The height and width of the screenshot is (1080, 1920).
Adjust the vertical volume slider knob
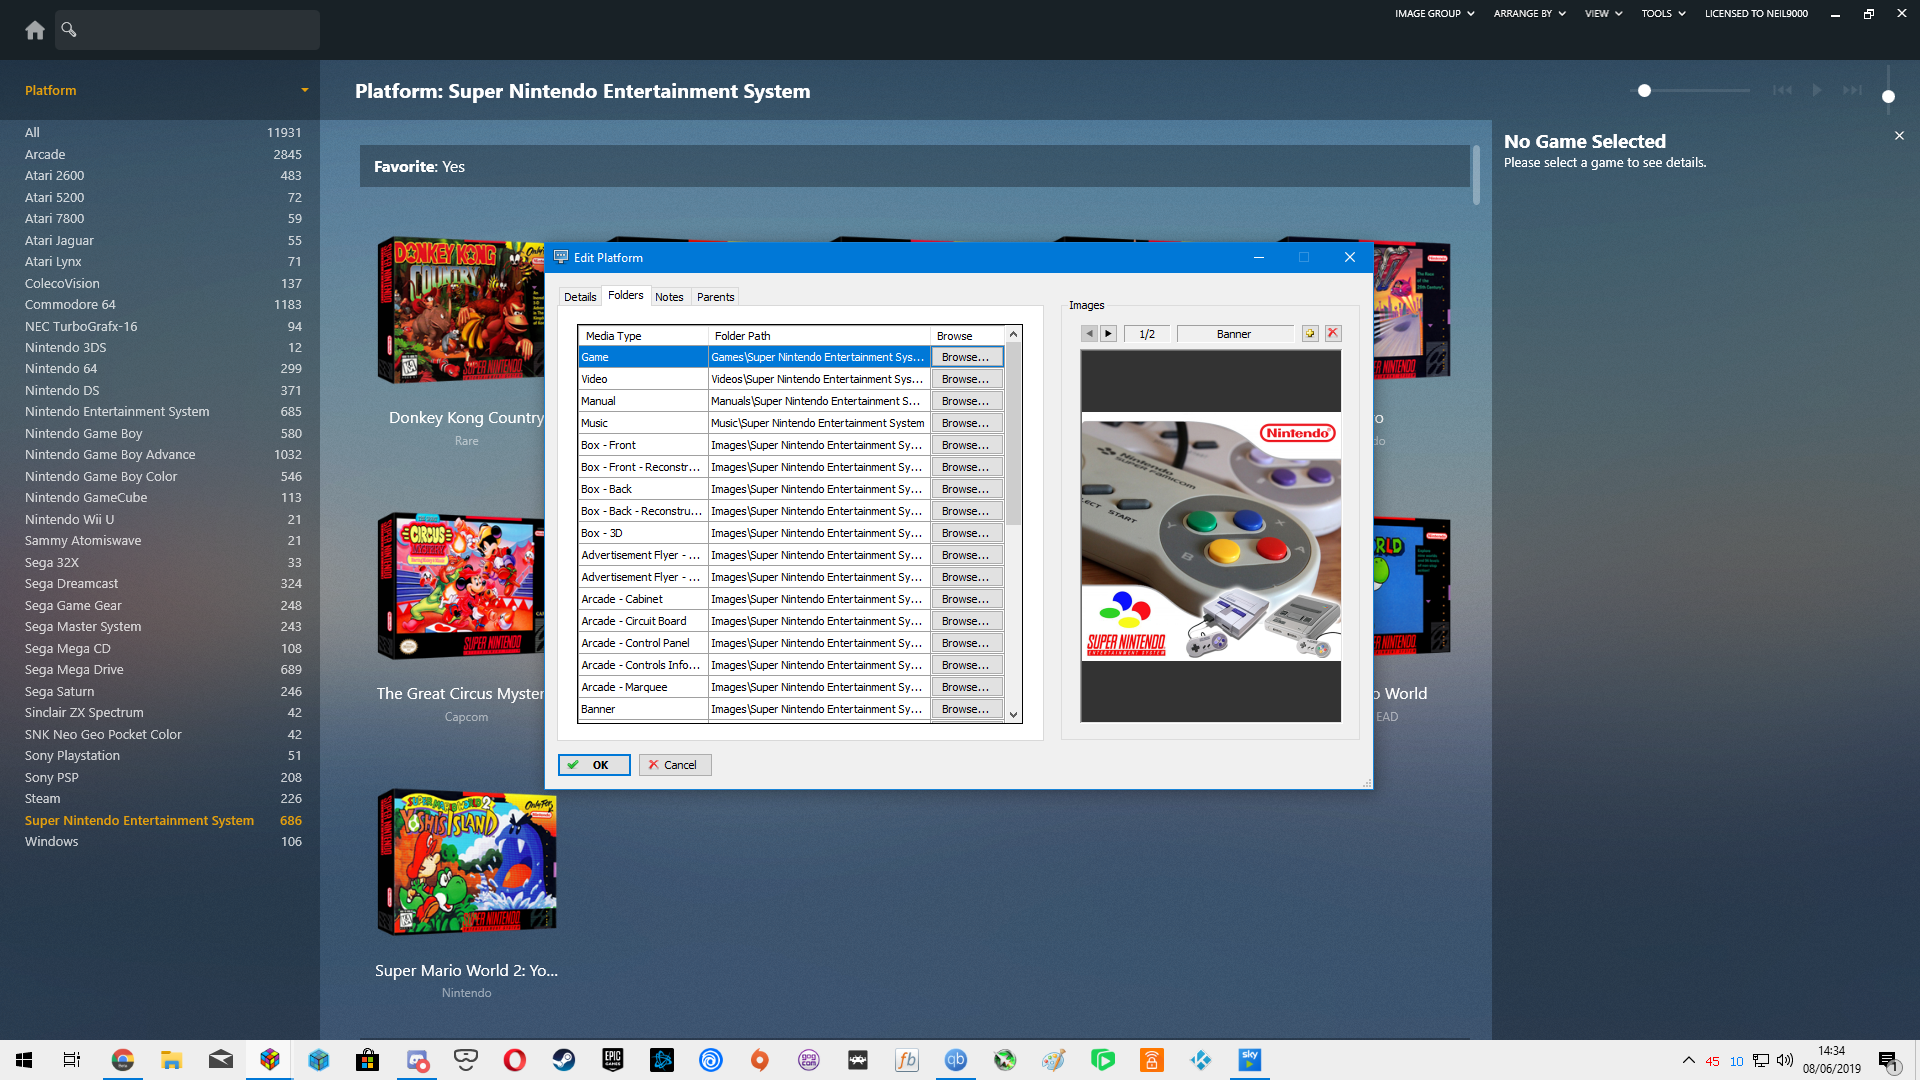[1888, 97]
